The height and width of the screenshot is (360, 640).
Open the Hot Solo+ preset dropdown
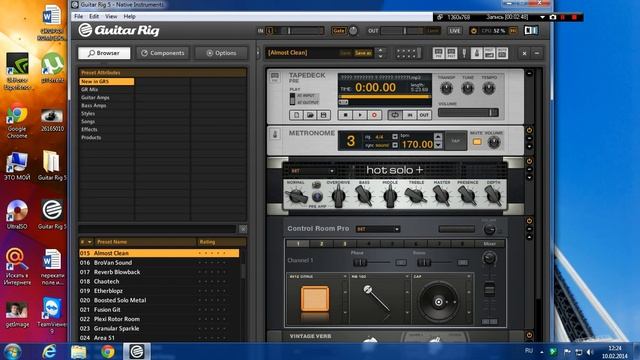(x=312, y=171)
